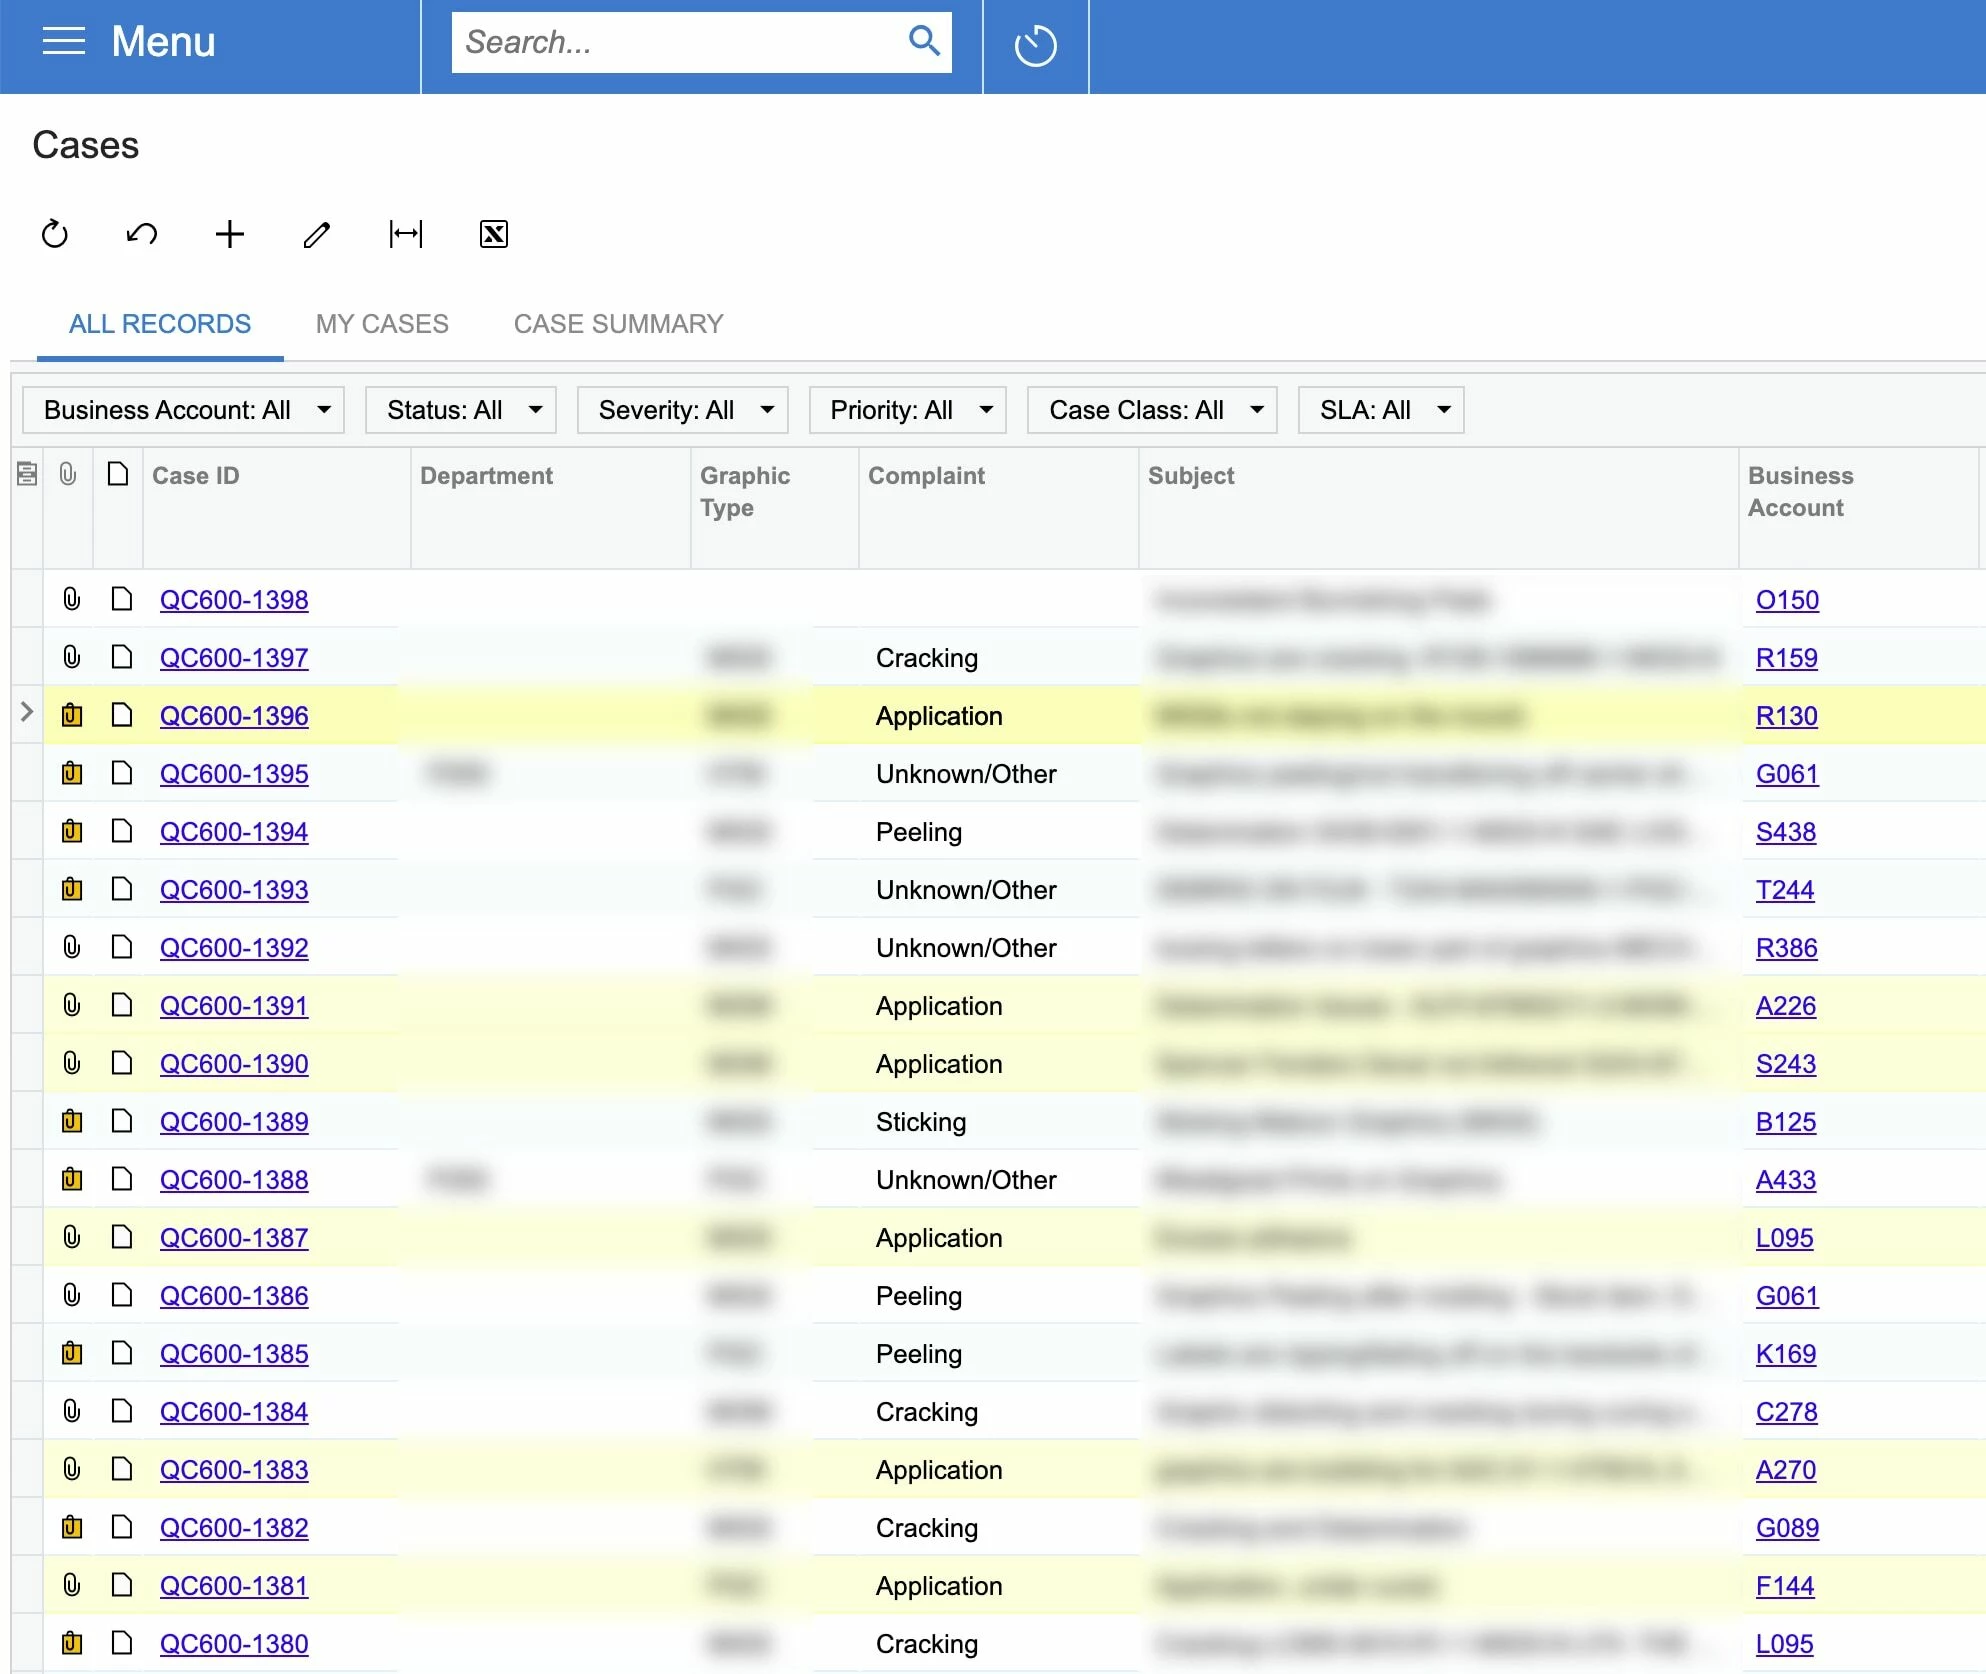The width and height of the screenshot is (1986, 1674).
Task: Click the undo icon in the toolbar
Action: (x=142, y=234)
